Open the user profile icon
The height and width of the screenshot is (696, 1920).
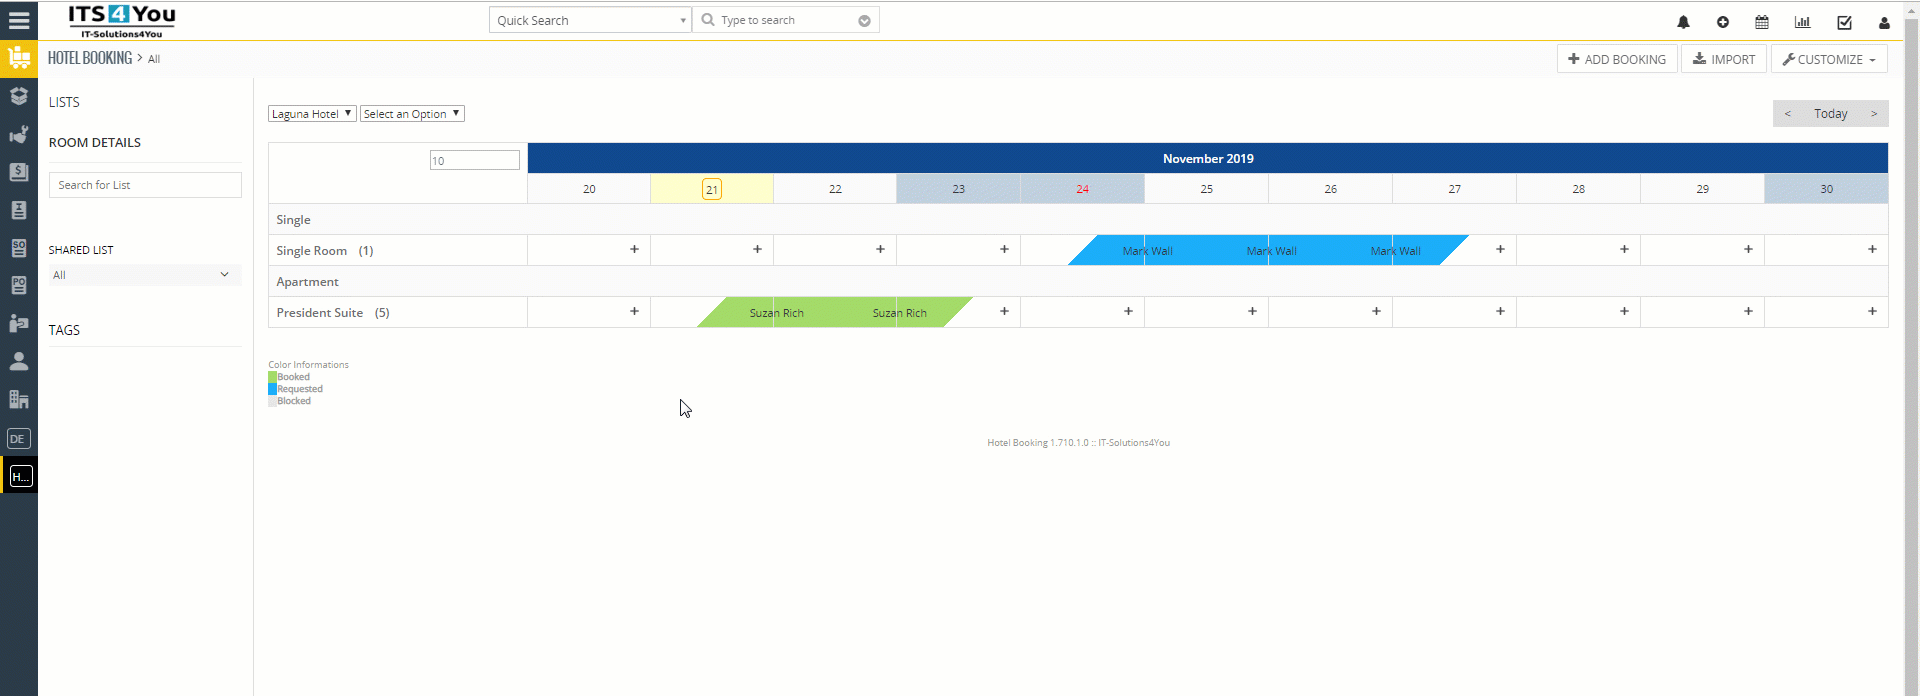[x=1884, y=22]
